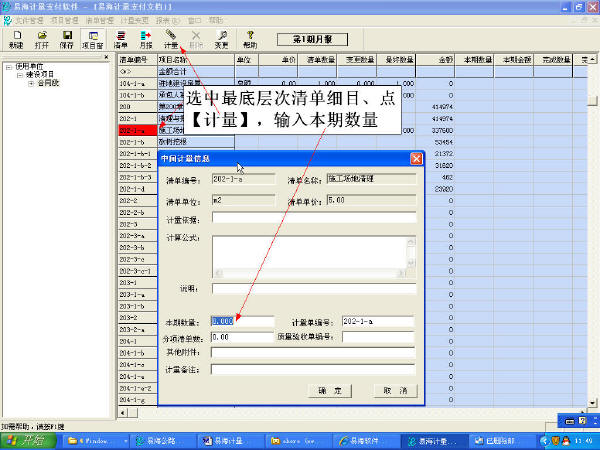The image size is (600, 450).
Task: Click the shield icon in system tray
Action: pyautogui.click(x=555, y=441)
